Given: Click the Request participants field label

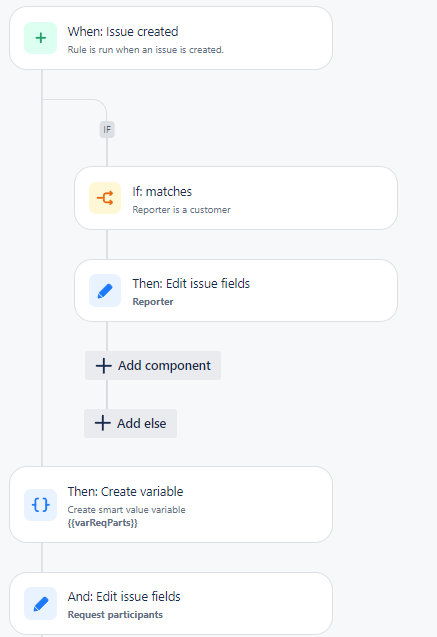Looking at the screenshot, I should (x=115, y=615).
